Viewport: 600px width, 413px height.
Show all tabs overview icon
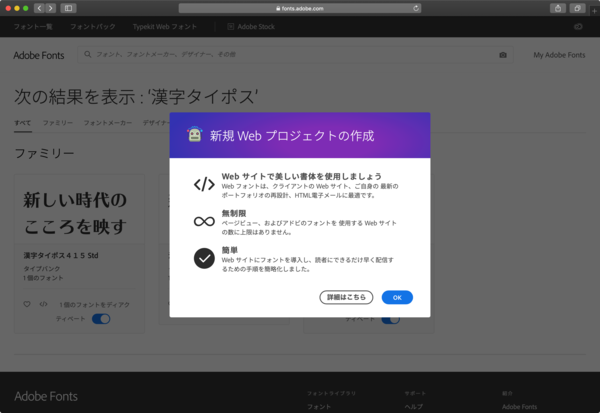577,8
